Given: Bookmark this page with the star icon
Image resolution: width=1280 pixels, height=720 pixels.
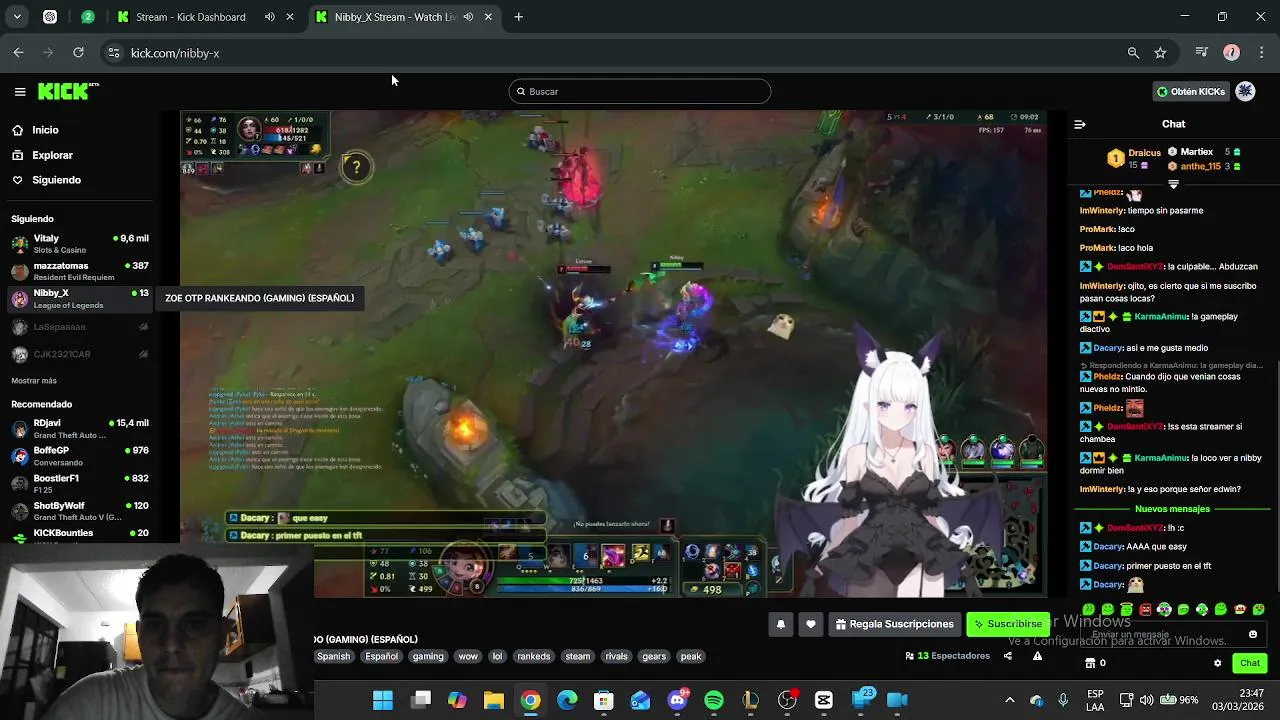Looking at the screenshot, I should click(1160, 53).
